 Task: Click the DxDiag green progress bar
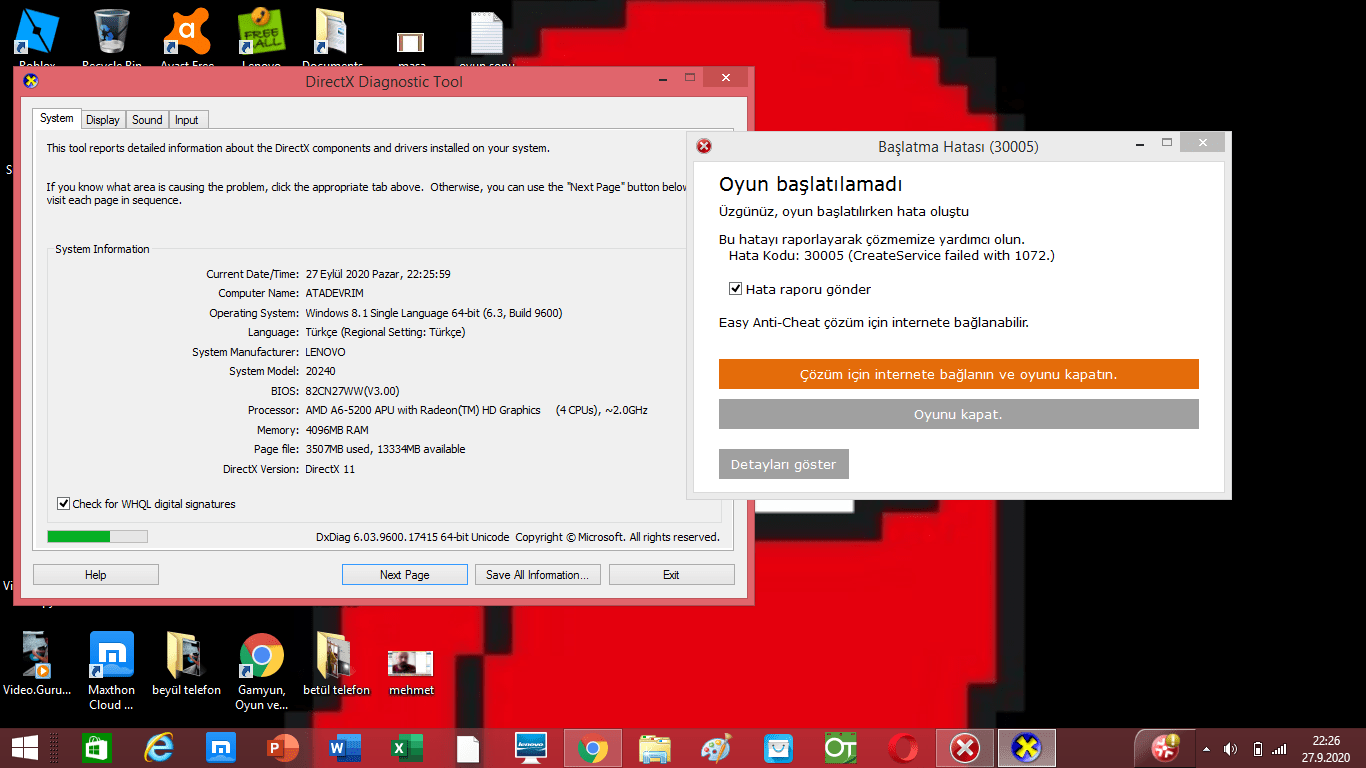pyautogui.click(x=97, y=537)
